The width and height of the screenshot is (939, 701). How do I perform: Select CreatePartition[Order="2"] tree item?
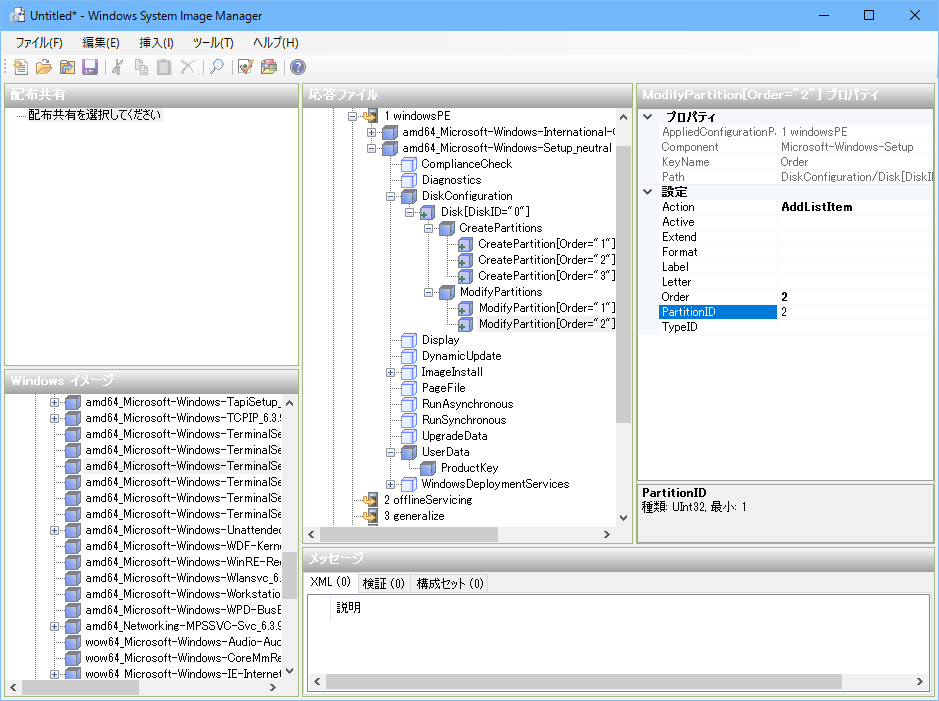tap(546, 260)
